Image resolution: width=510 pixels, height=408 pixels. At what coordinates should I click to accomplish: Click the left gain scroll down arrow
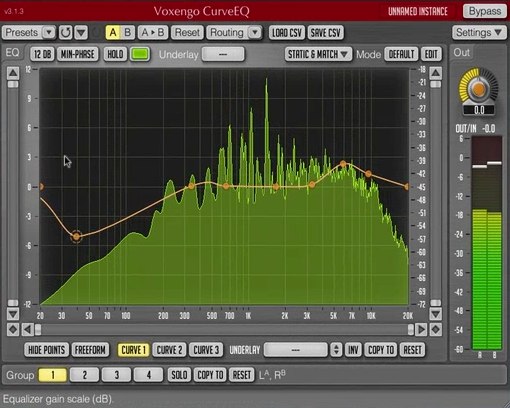(13, 314)
